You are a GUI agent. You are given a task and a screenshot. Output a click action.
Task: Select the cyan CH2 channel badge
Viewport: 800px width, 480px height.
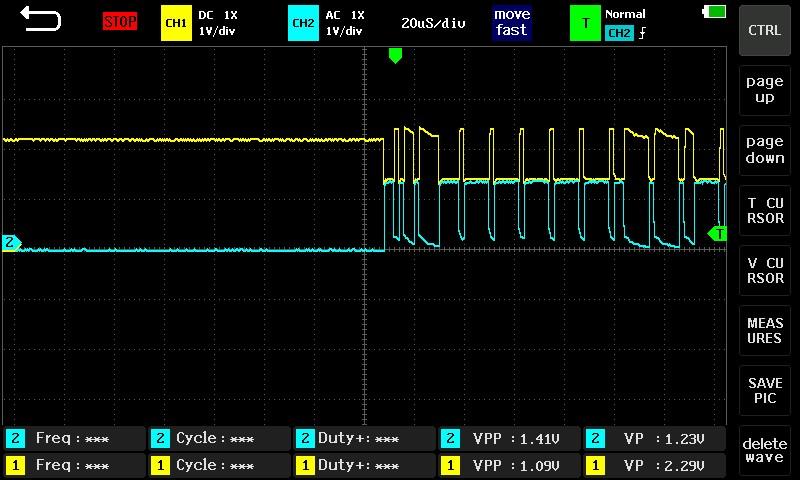(x=303, y=23)
